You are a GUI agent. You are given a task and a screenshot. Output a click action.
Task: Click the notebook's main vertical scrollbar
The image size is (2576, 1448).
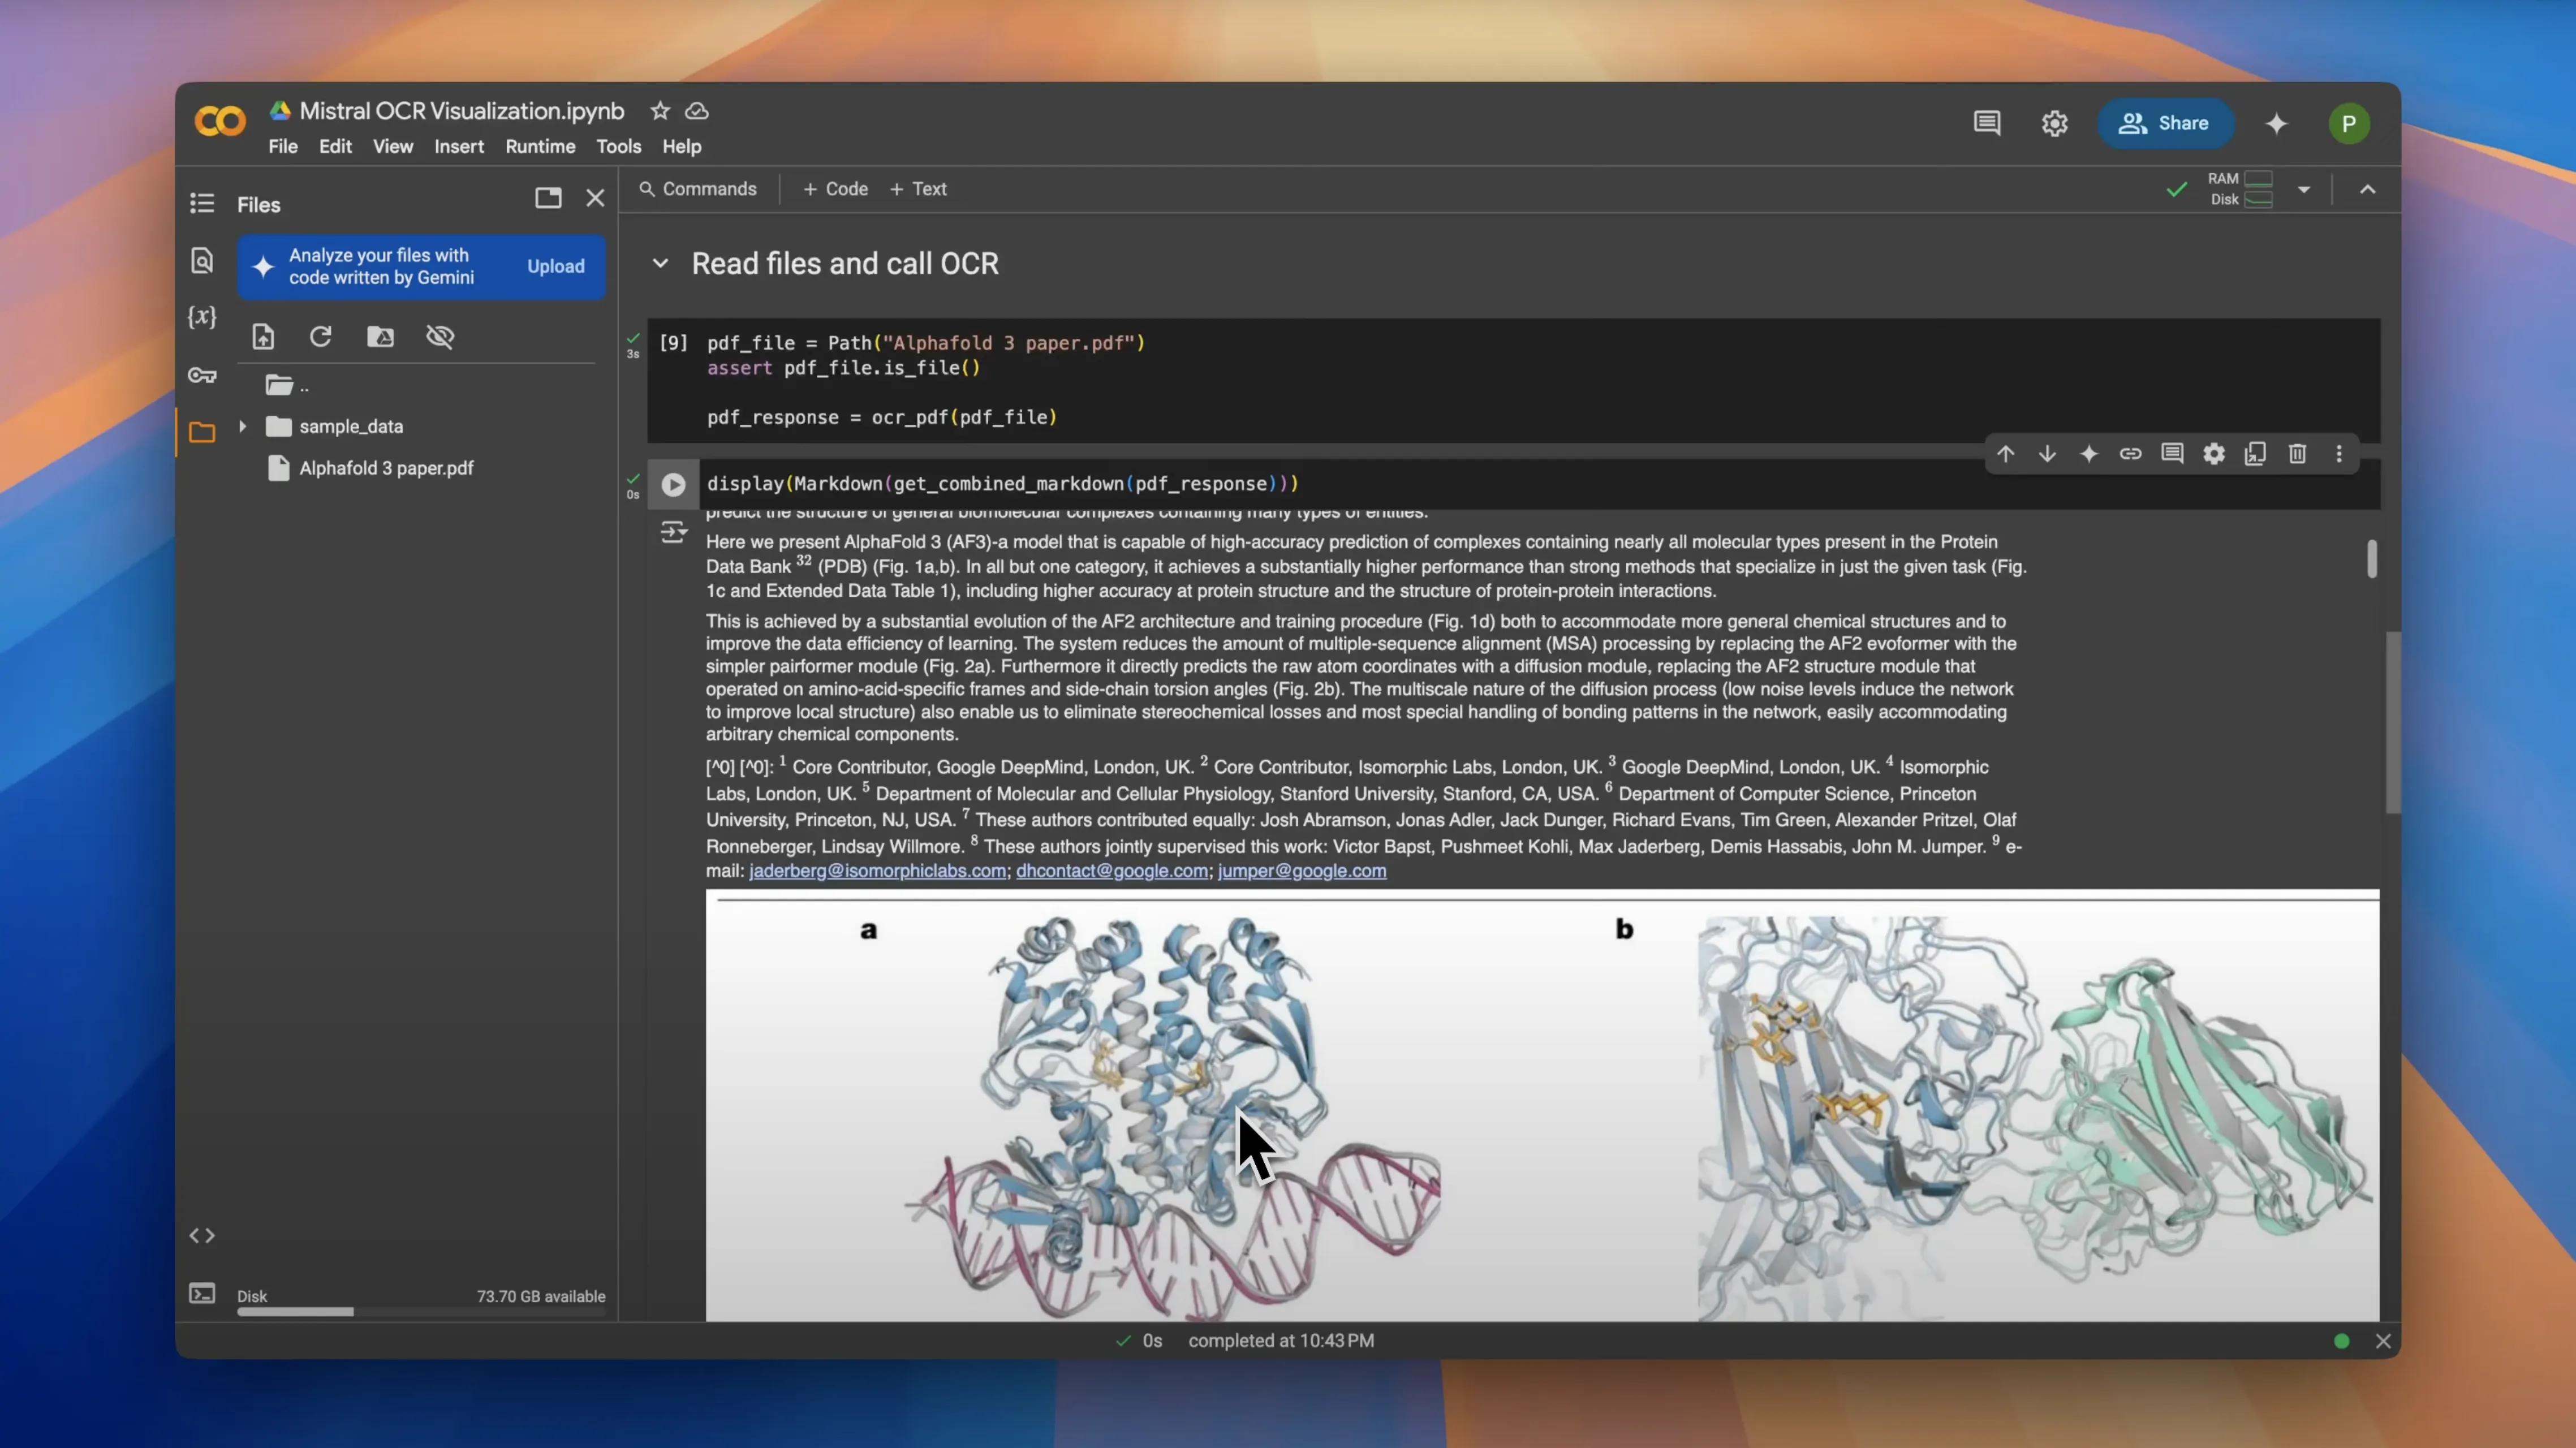tap(2392, 722)
